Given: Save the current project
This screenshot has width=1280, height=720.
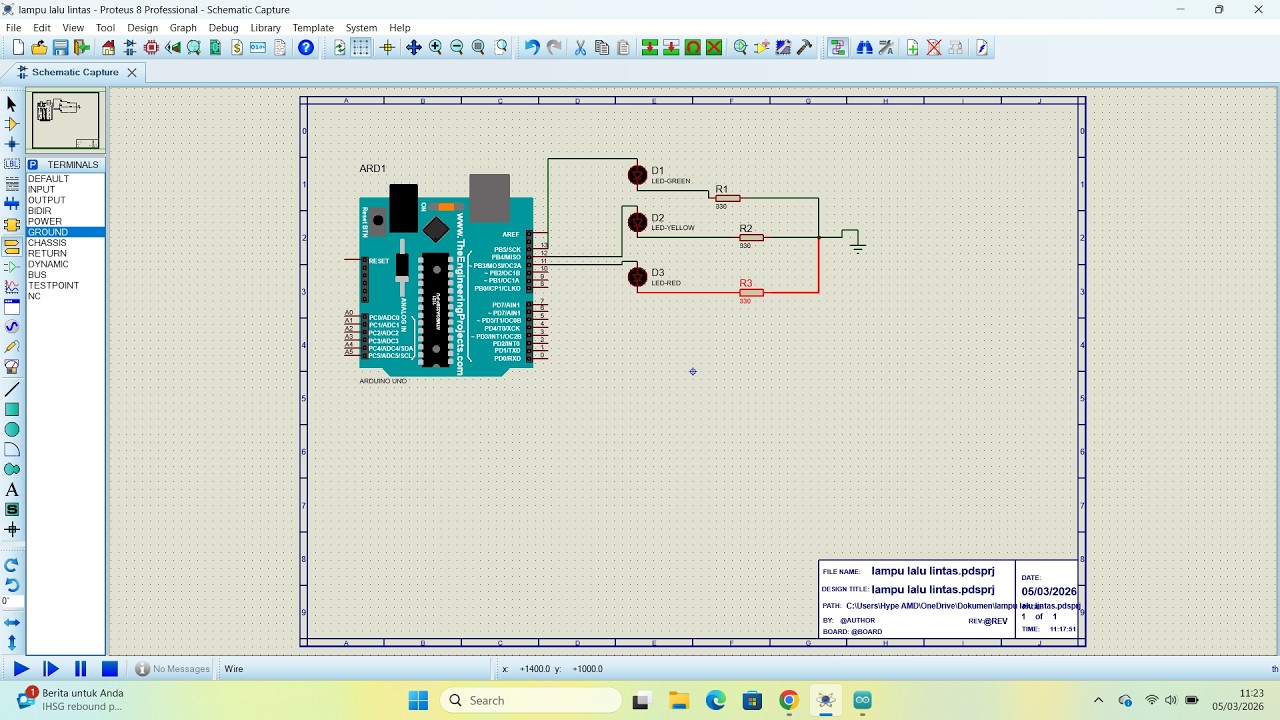Looking at the screenshot, I should click(60, 47).
